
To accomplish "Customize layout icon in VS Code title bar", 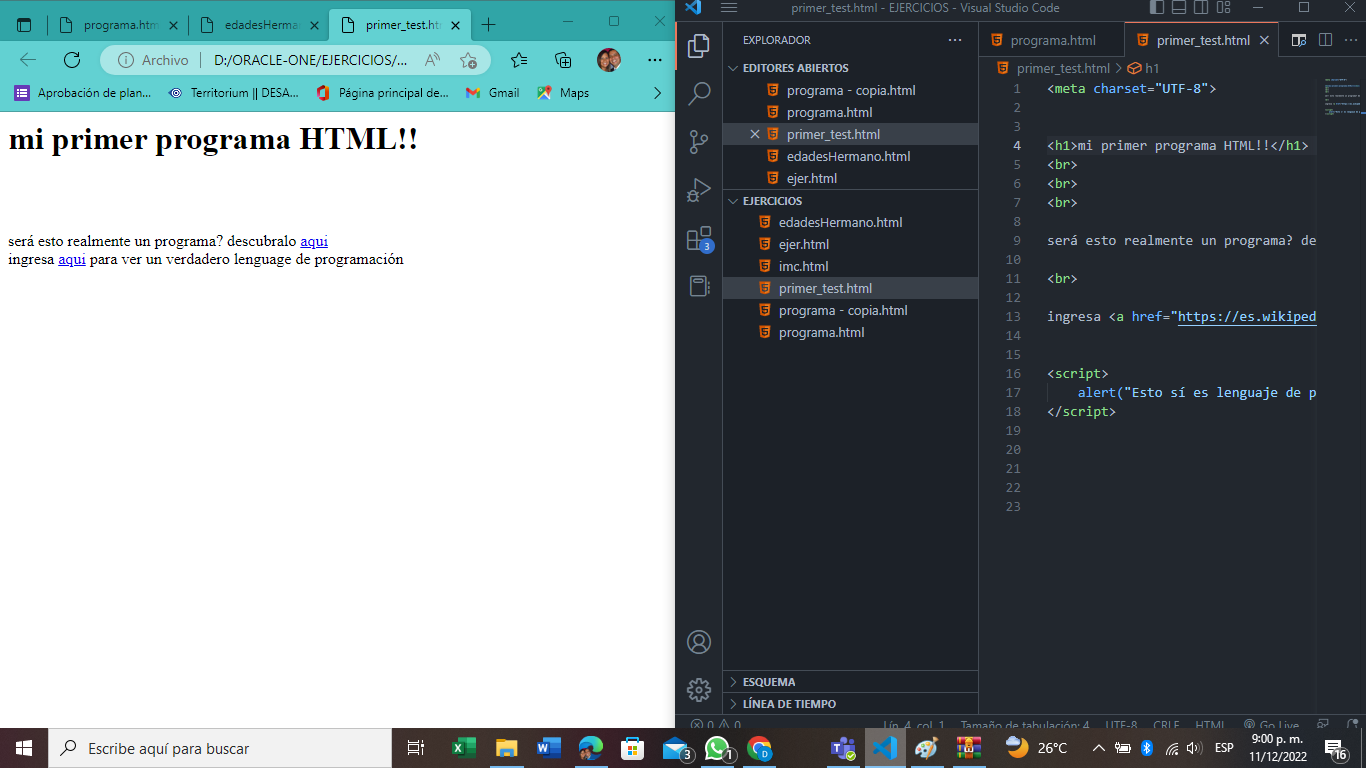I will click(1223, 8).
